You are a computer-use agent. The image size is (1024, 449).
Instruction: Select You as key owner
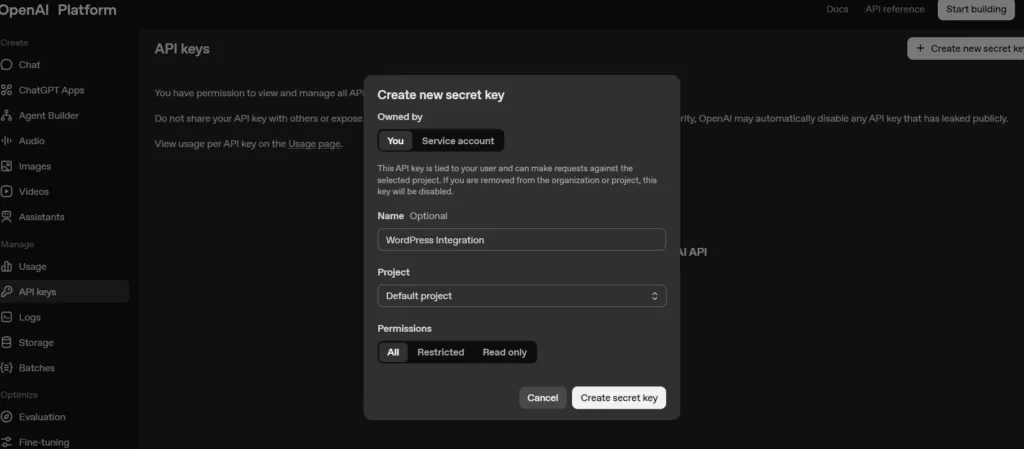point(395,141)
